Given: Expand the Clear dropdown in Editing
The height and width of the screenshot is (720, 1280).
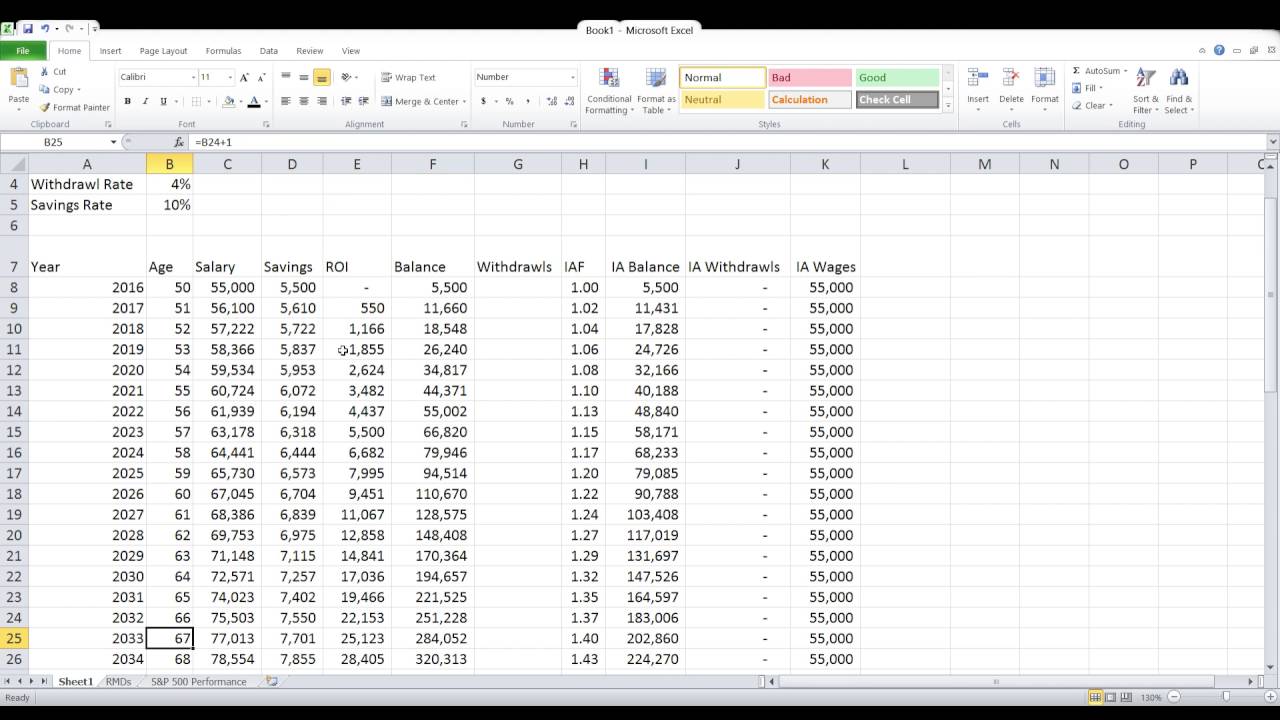Looking at the screenshot, I should coord(1110,105).
